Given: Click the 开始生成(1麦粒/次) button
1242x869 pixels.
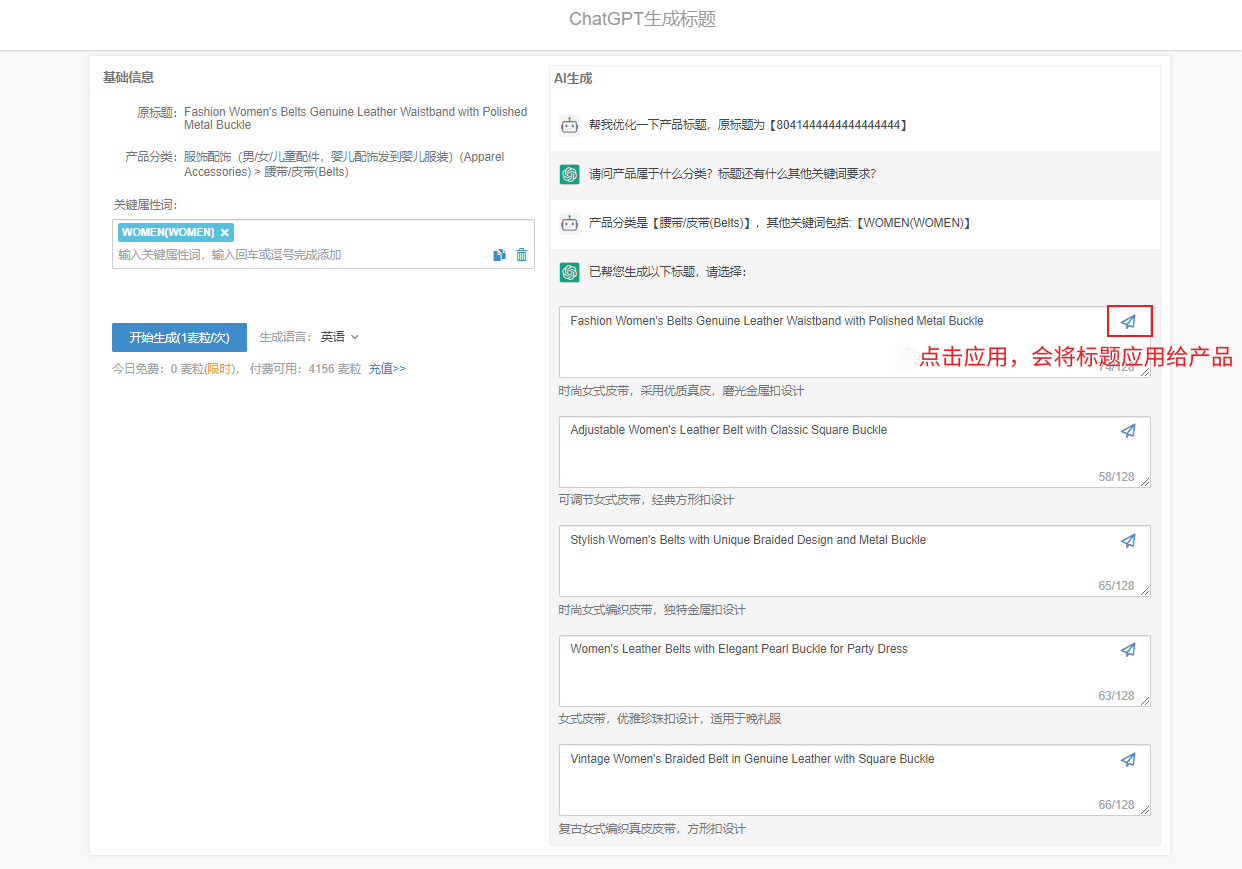Looking at the screenshot, I should point(179,337).
